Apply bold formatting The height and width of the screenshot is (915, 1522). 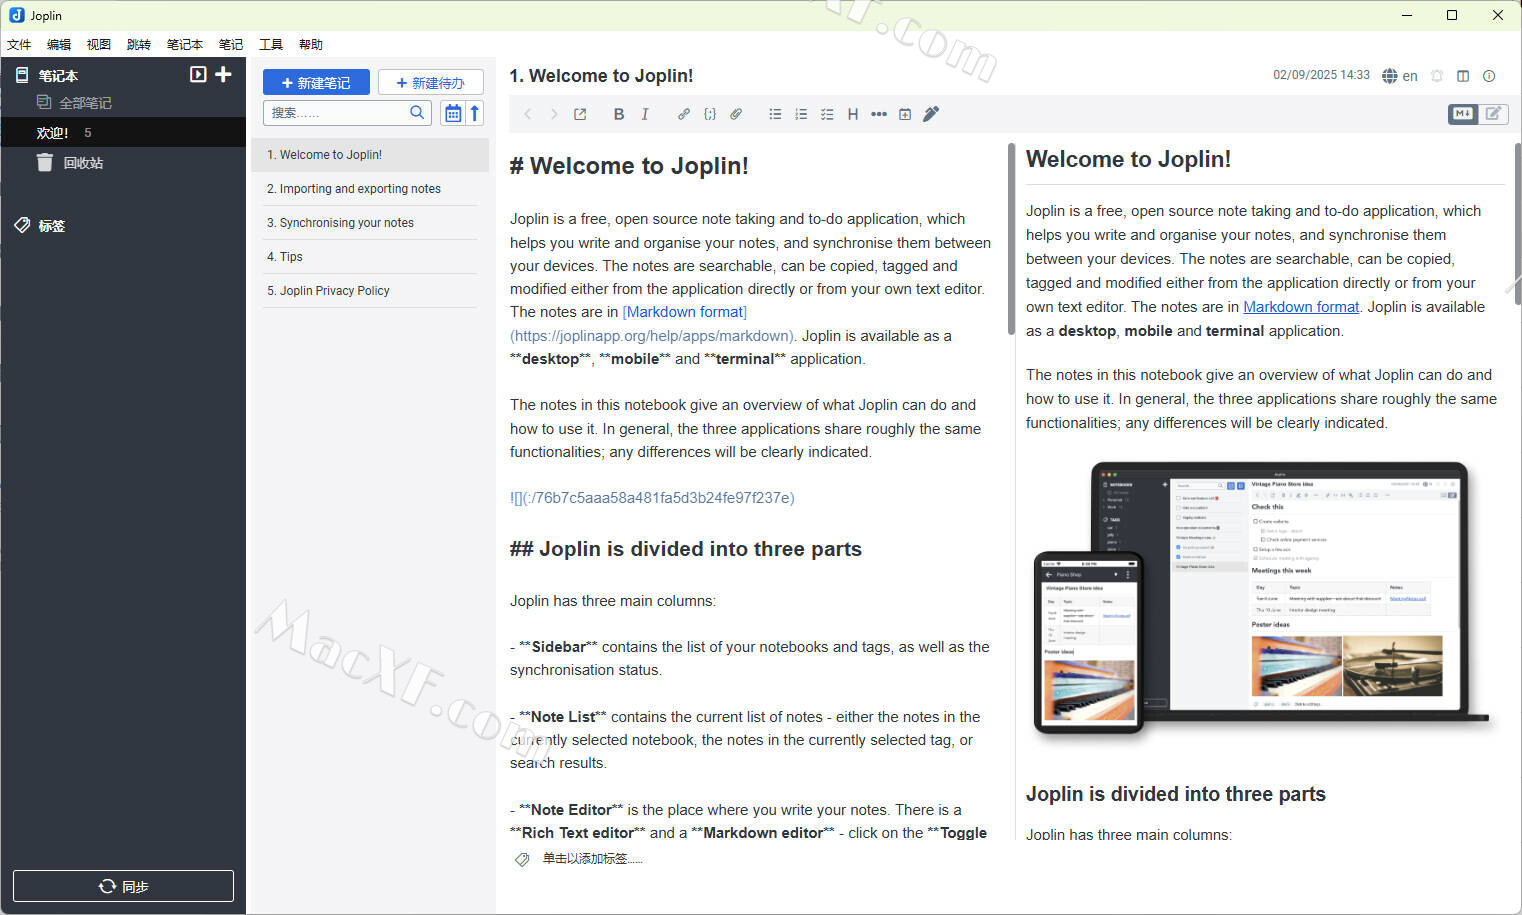click(619, 114)
